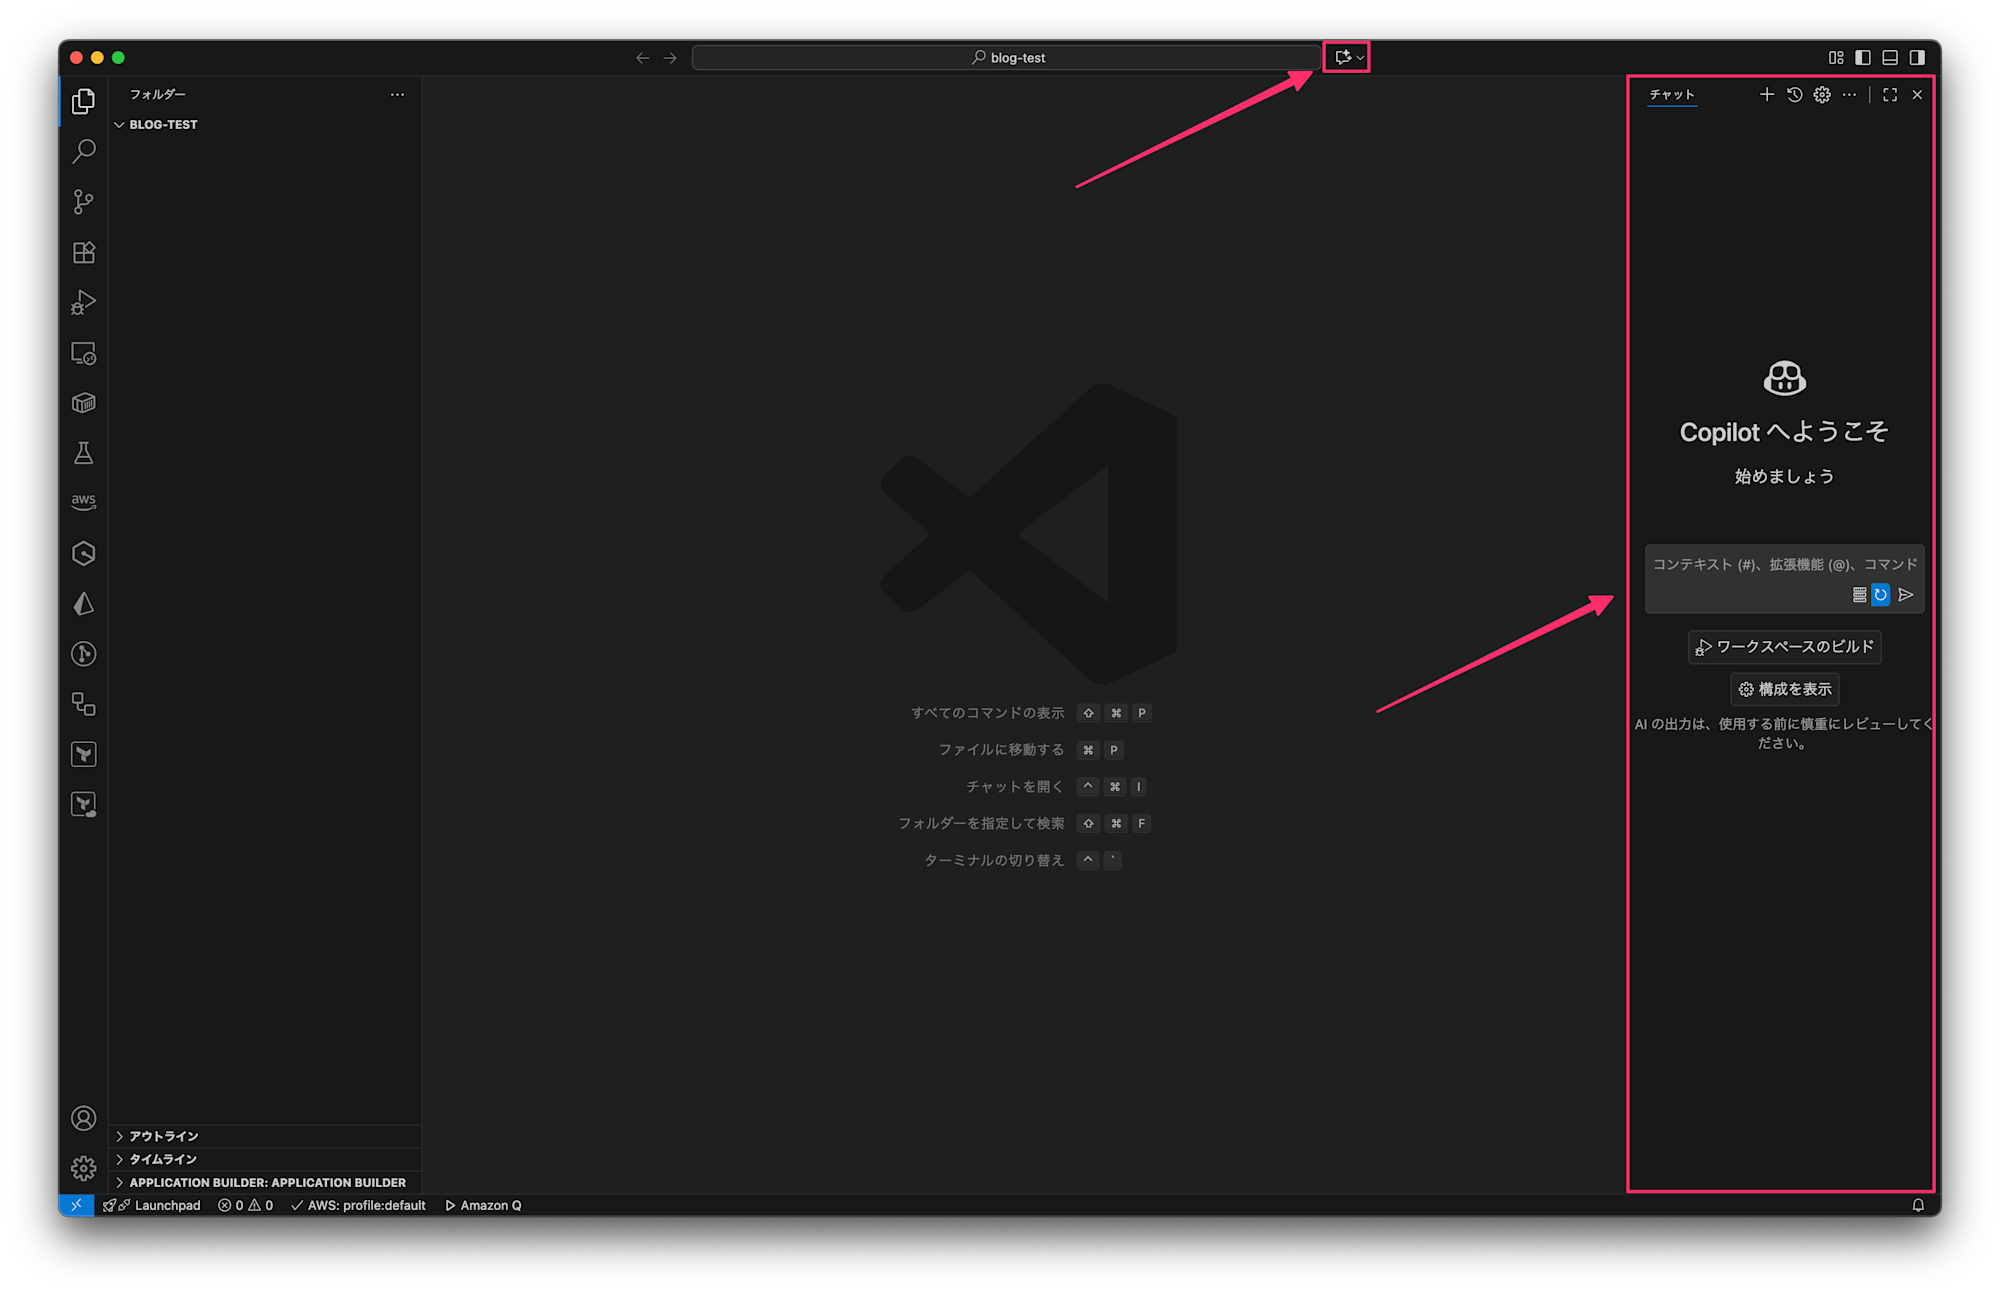Expand the タイムライン section
2000x1294 pixels.
click(163, 1159)
